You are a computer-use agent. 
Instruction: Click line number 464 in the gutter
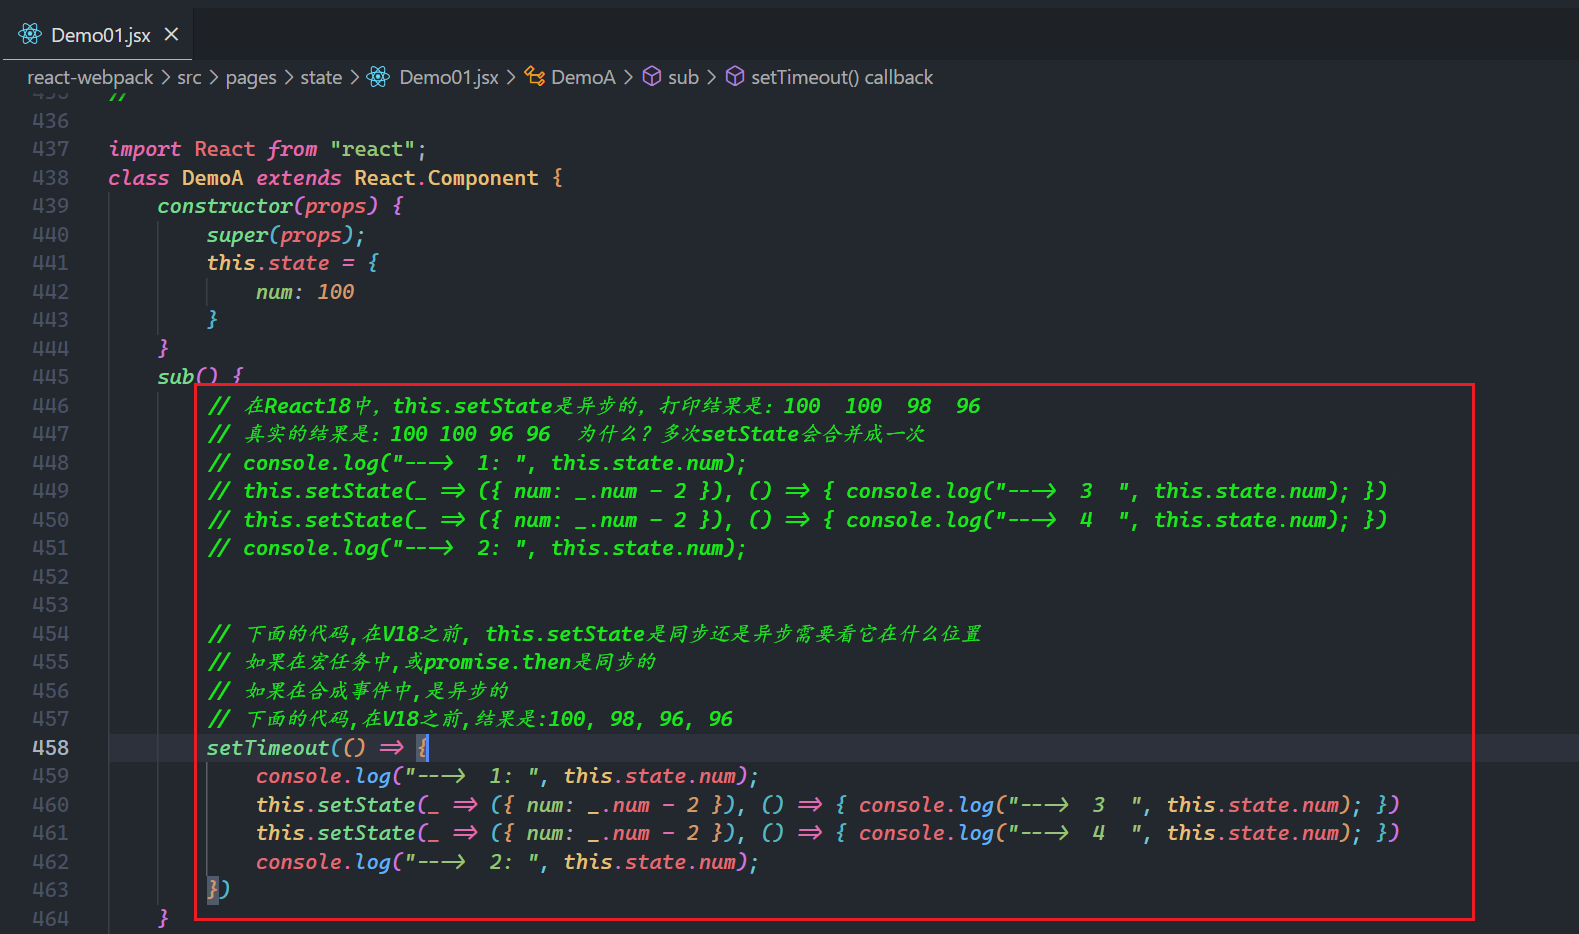pyautogui.click(x=50, y=919)
